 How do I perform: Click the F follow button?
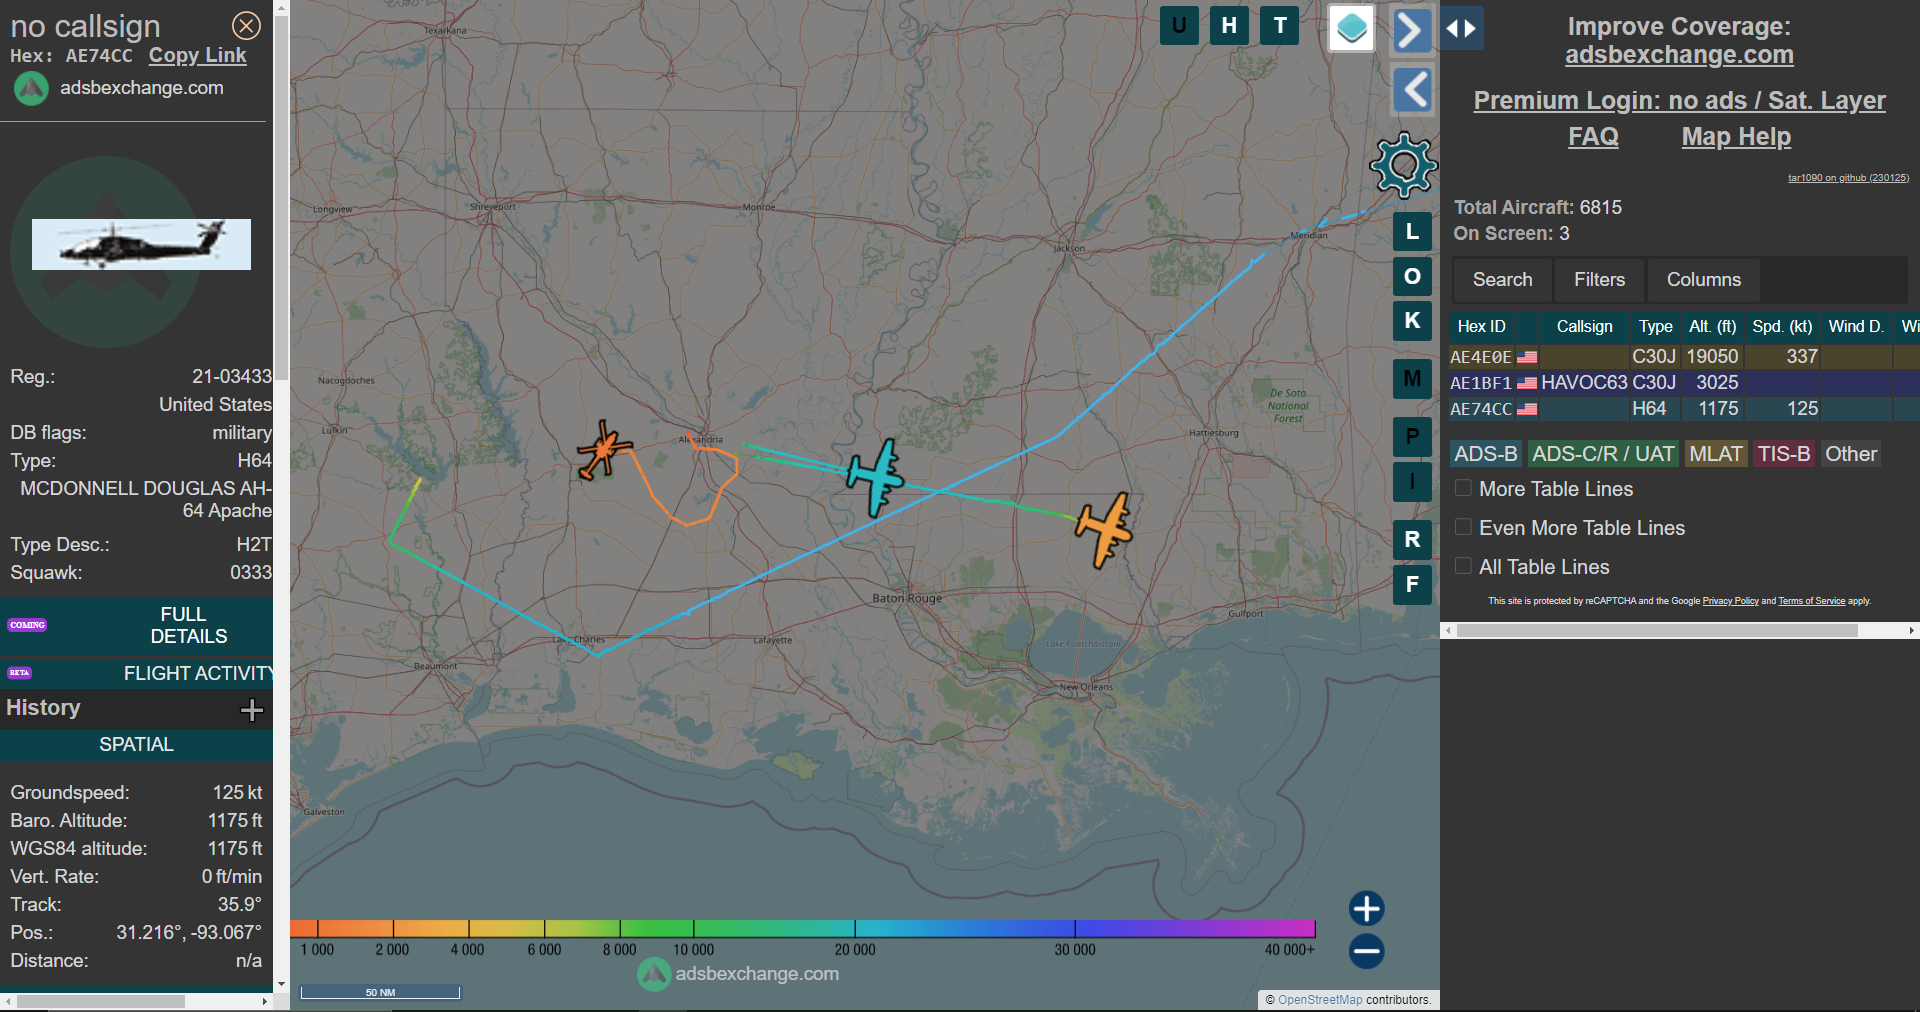pyautogui.click(x=1412, y=585)
